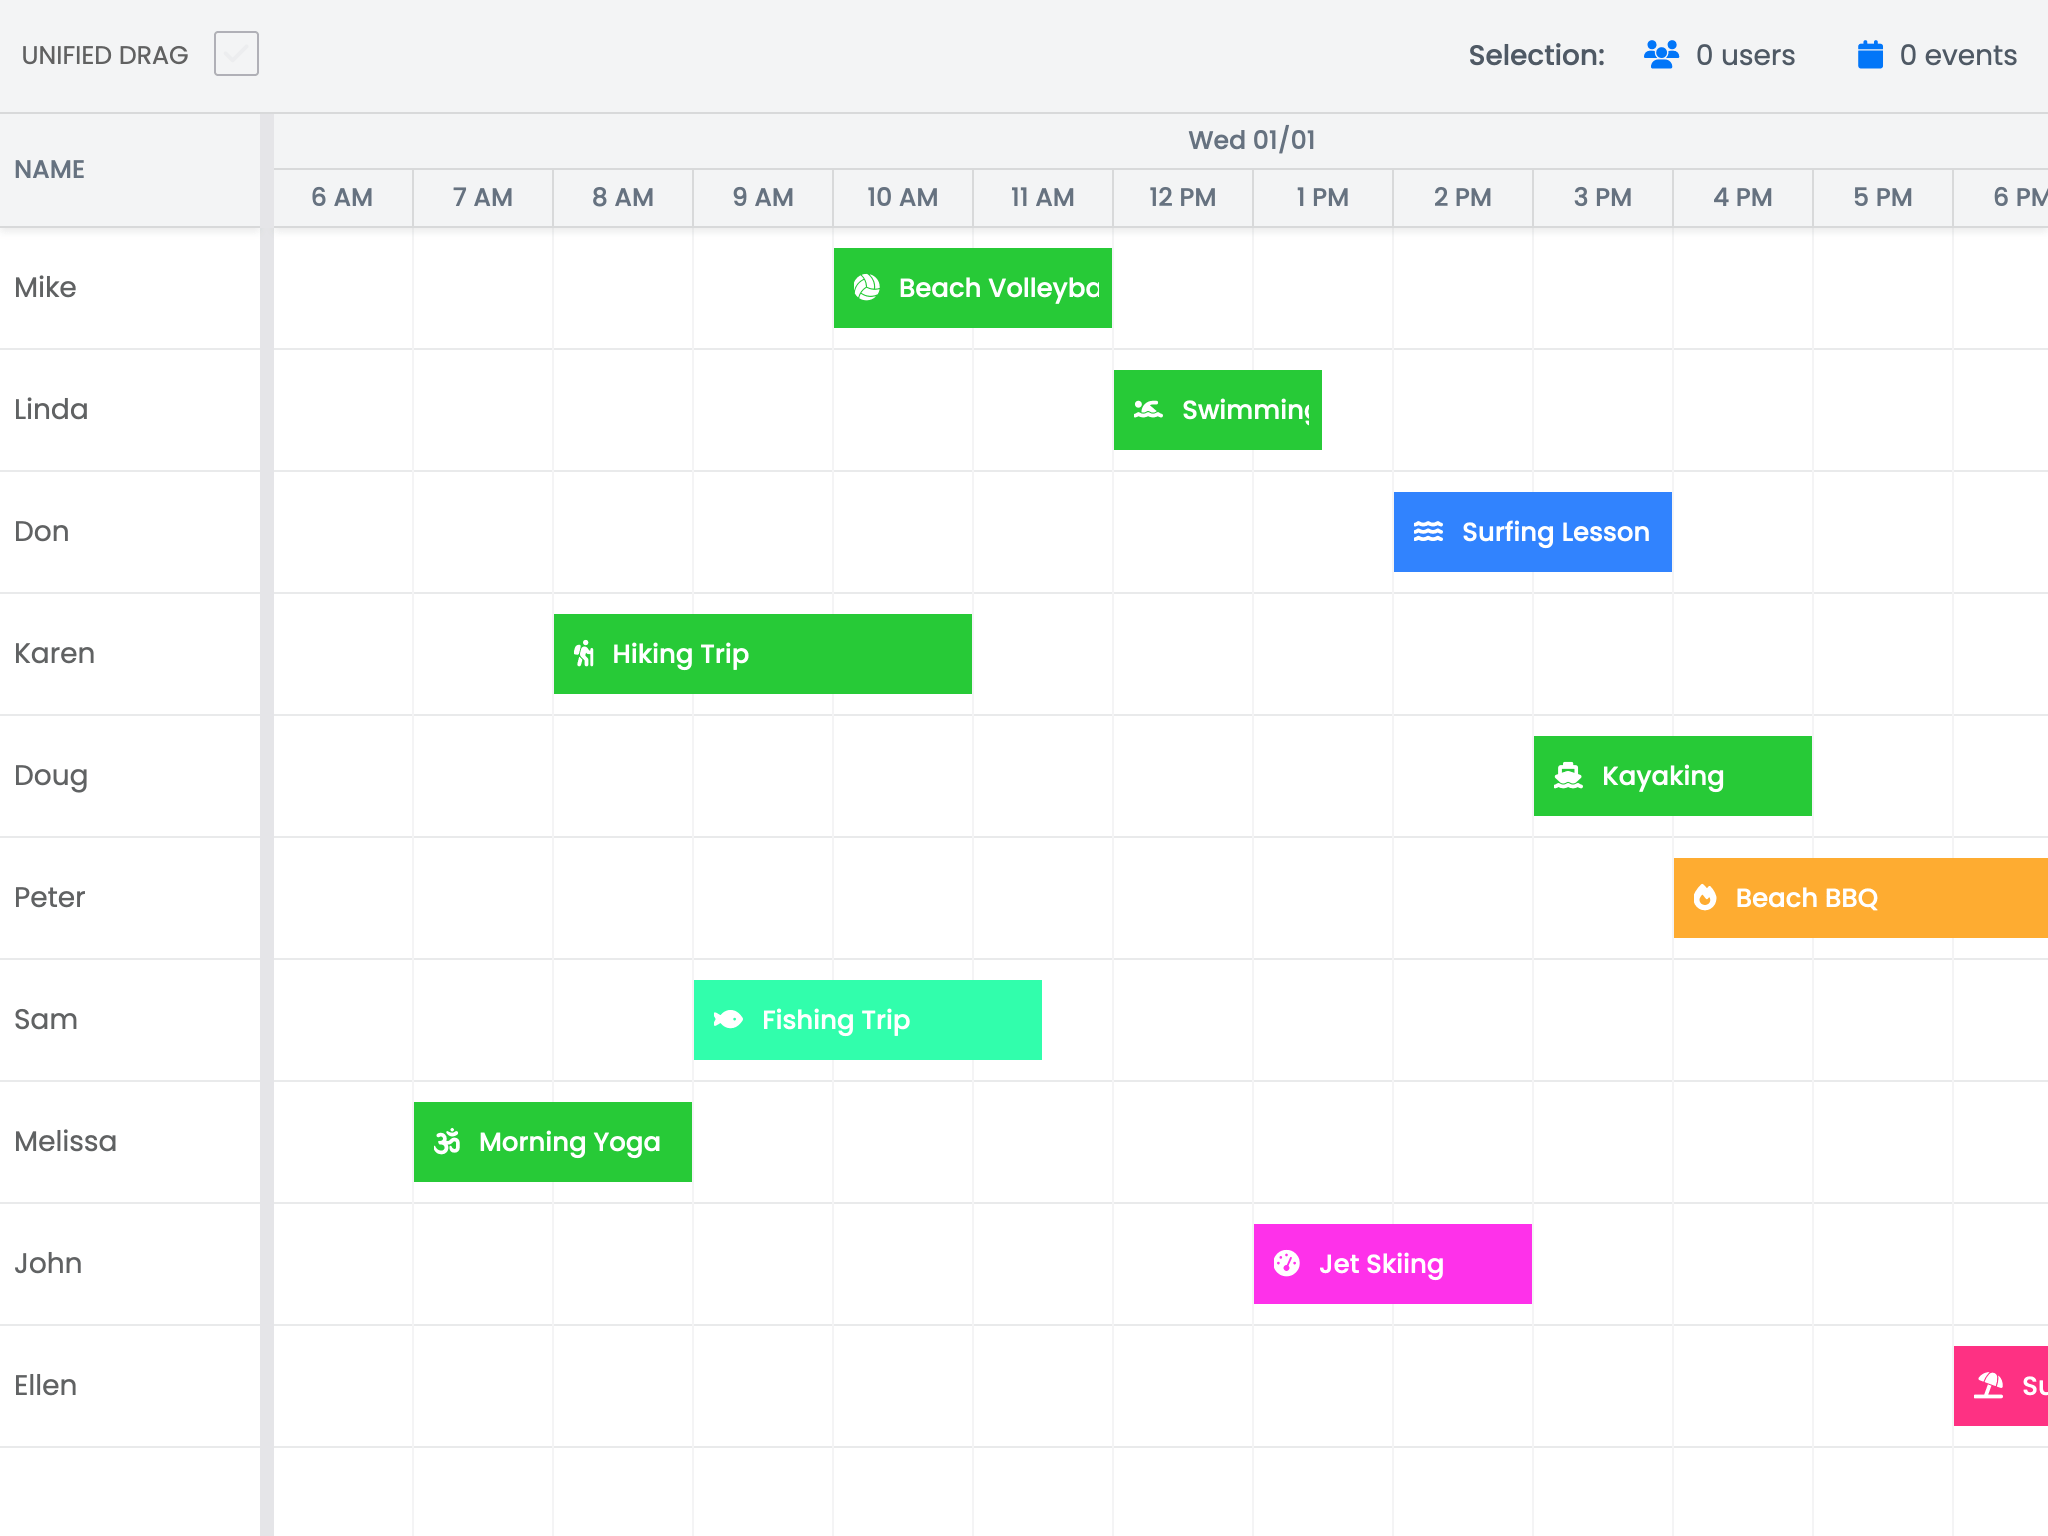Viewport: 2048px width, 1536px height.
Task: Click the 2 PM time header
Action: 1463,198
